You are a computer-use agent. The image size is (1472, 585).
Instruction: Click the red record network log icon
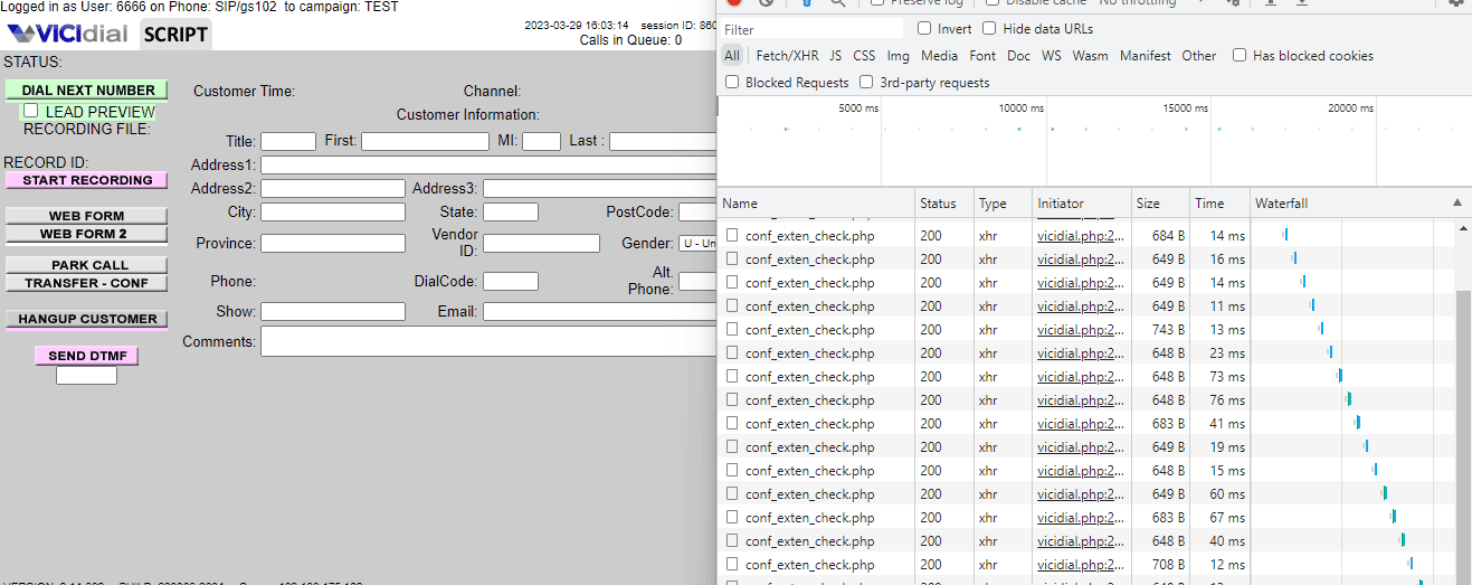coord(733,4)
